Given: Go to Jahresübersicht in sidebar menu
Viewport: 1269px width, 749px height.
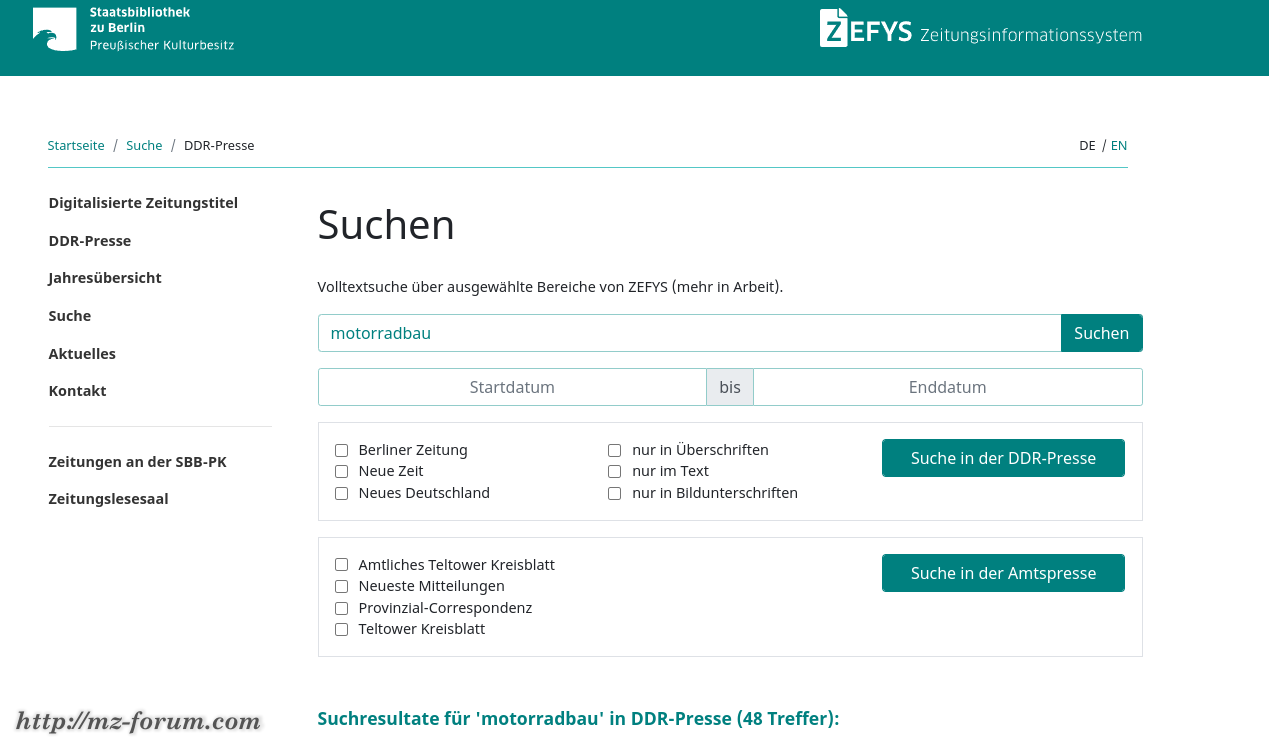Looking at the screenshot, I should point(105,278).
